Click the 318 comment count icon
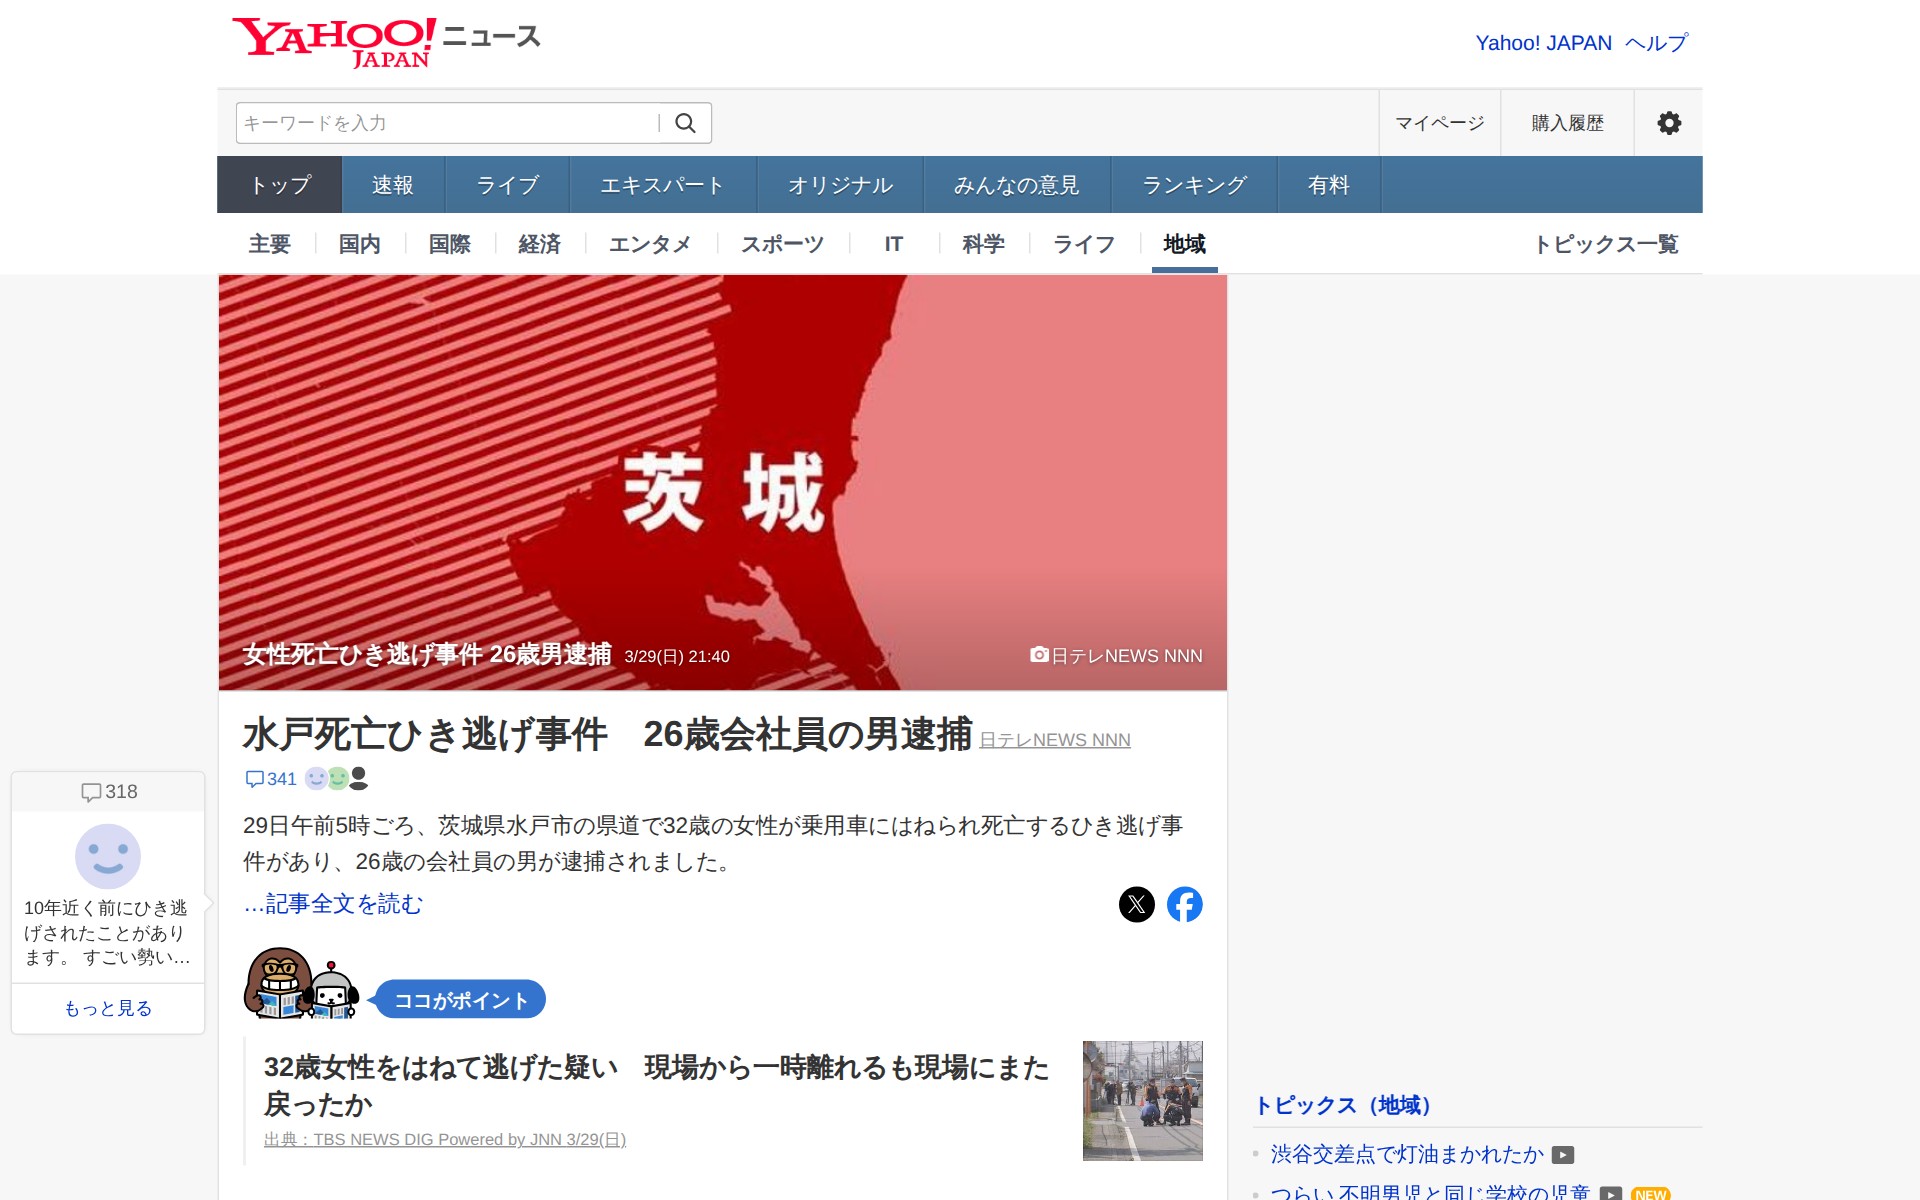 pos(92,792)
